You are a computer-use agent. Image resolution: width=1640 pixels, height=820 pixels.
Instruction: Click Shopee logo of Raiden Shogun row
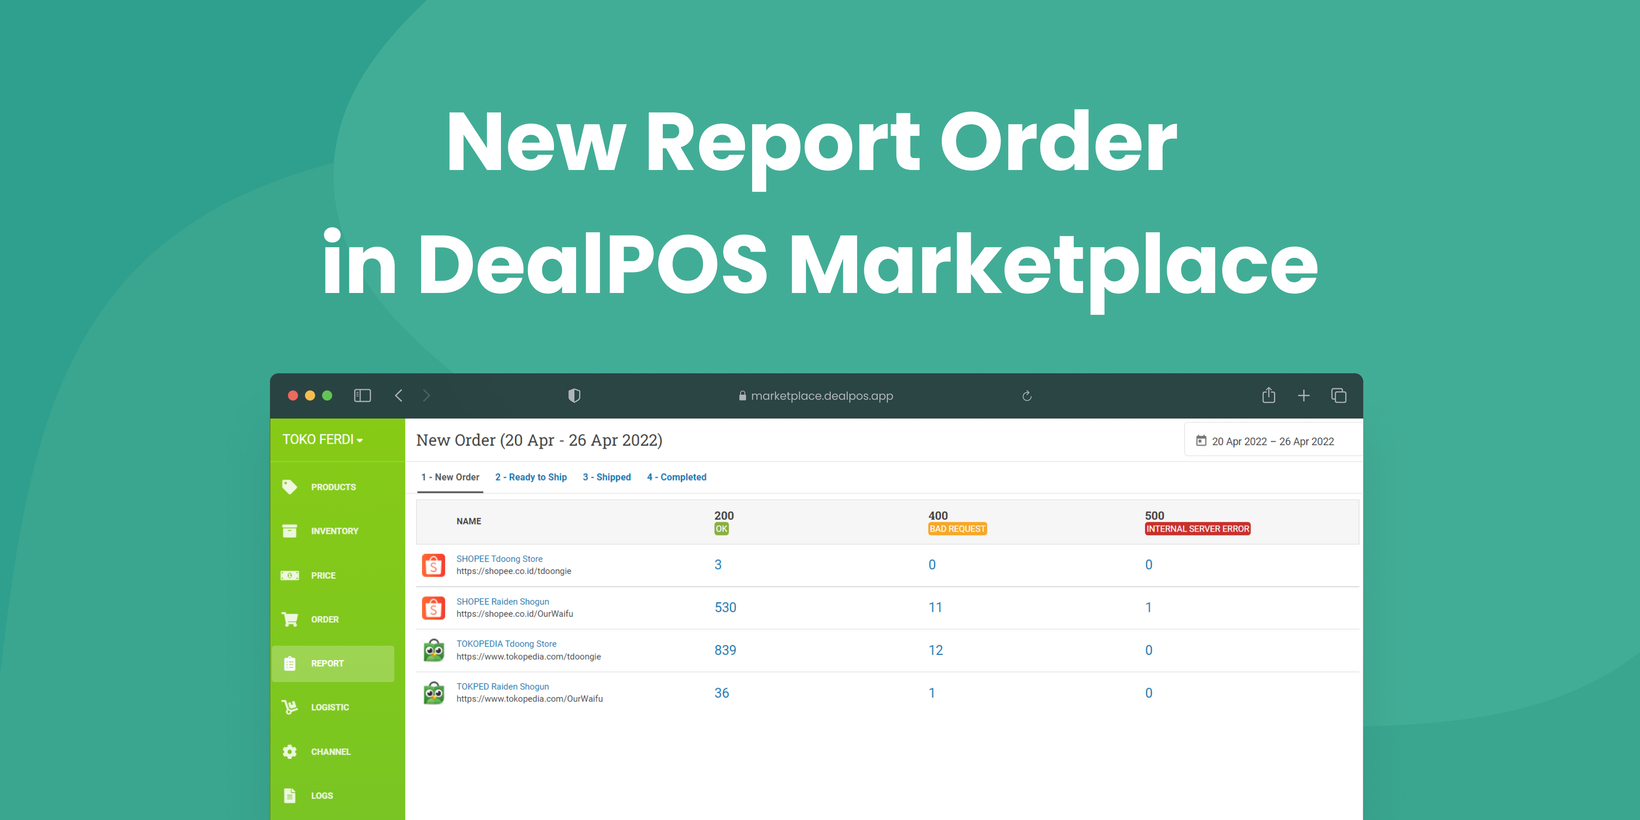tap(434, 608)
